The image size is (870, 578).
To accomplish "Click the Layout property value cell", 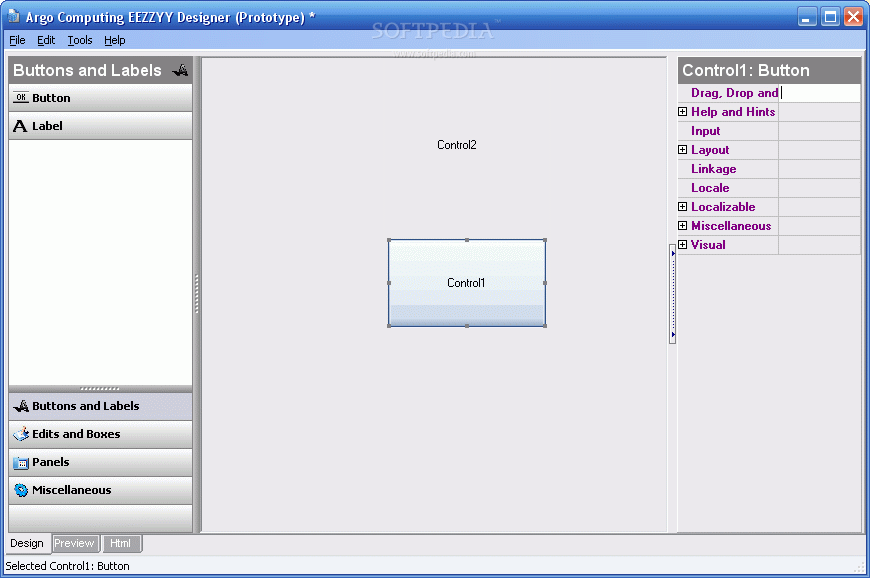I will pos(820,150).
